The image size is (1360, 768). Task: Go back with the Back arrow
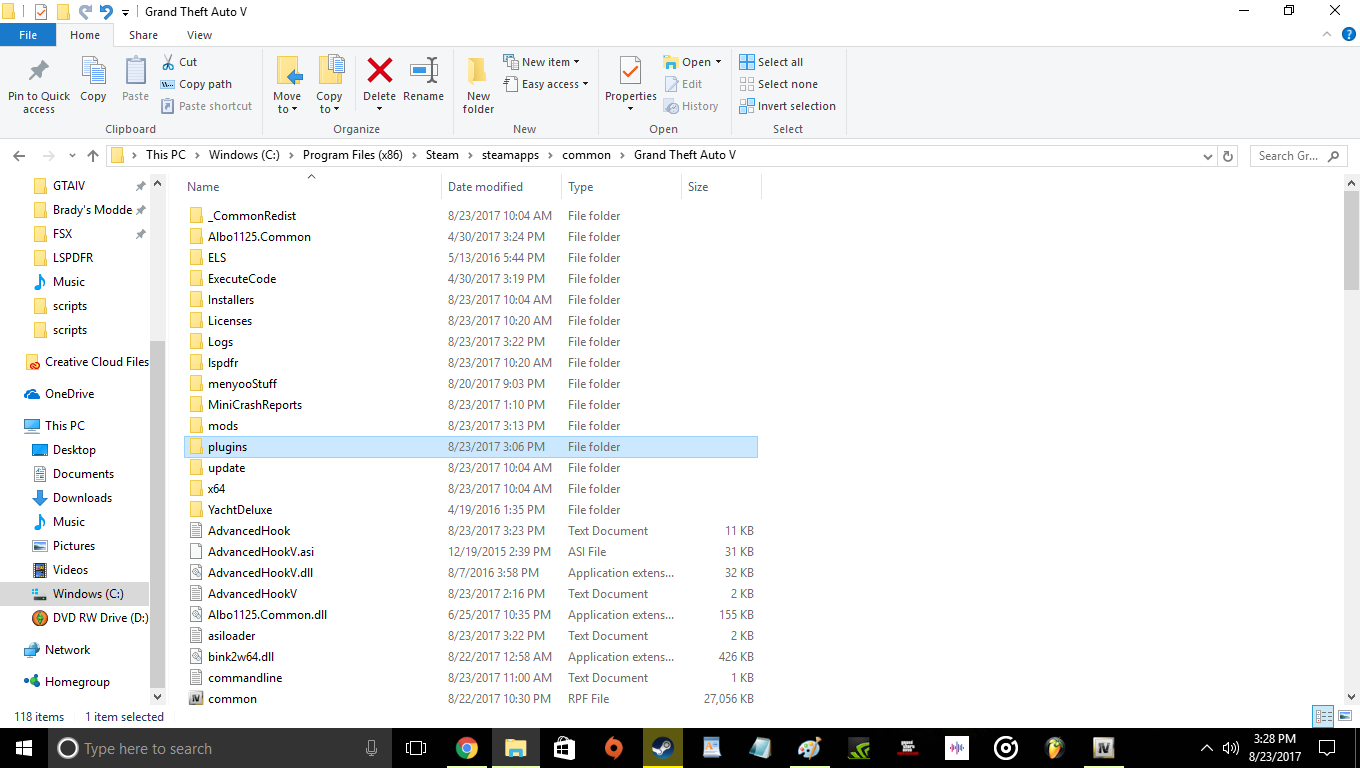[18, 156]
